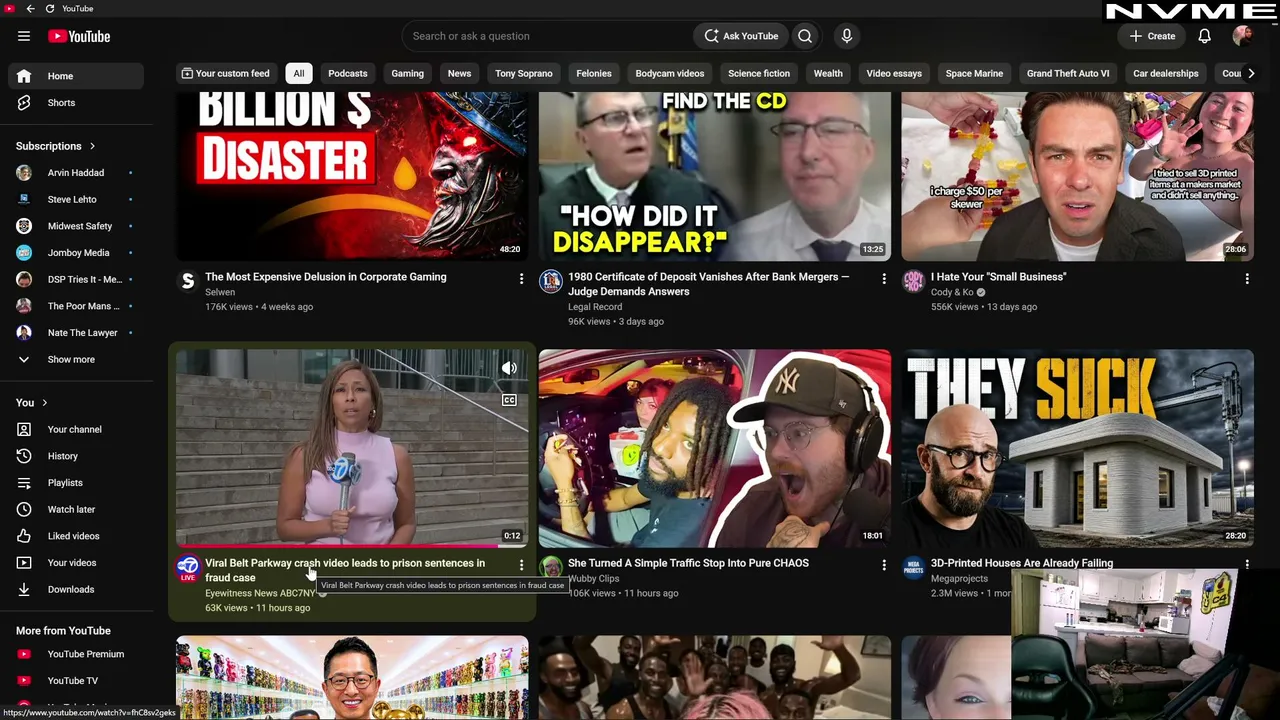Open the Subscriptions section header
Image resolution: width=1280 pixels, height=720 pixels.
[56, 146]
